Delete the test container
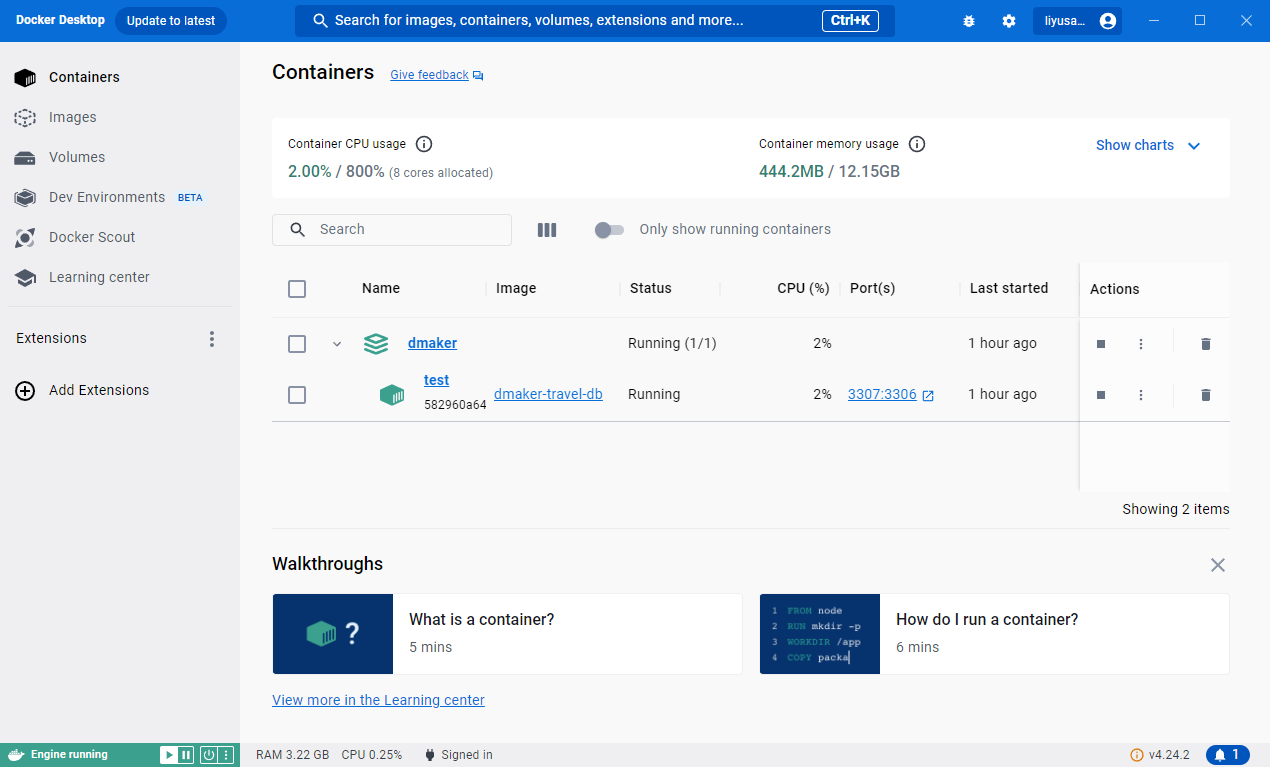1270x767 pixels. (x=1206, y=395)
